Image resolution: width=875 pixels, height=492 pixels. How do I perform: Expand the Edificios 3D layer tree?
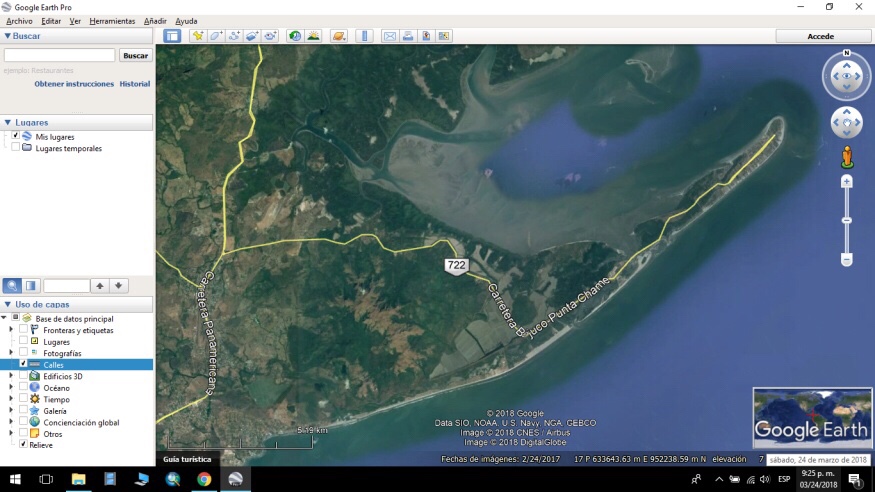click(x=11, y=376)
